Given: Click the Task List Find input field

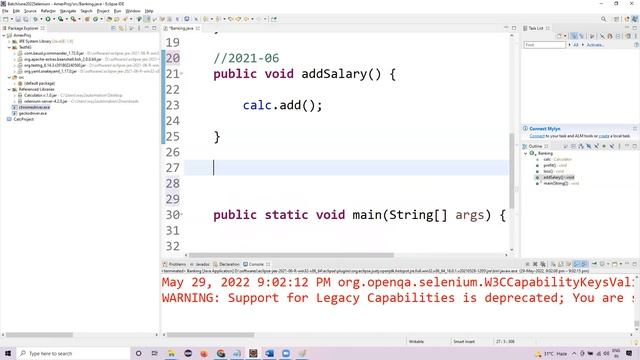Looking at the screenshot, I should tap(544, 45).
